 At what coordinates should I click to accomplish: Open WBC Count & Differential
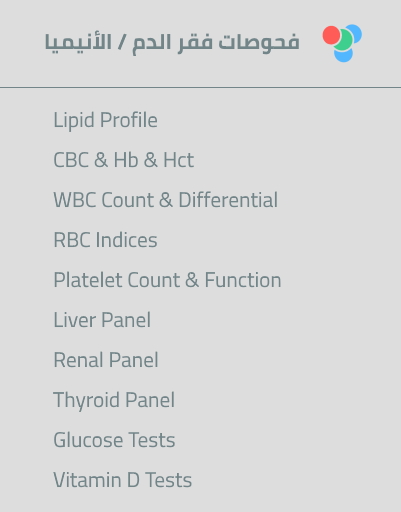coord(166,200)
